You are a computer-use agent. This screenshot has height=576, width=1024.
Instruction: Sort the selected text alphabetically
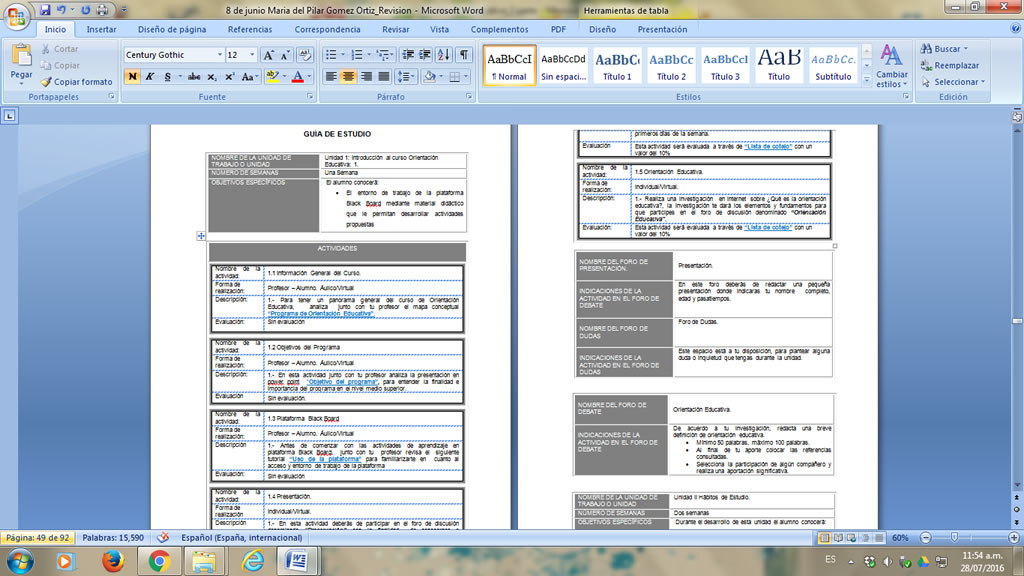pyautogui.click(x=444, y=56)
